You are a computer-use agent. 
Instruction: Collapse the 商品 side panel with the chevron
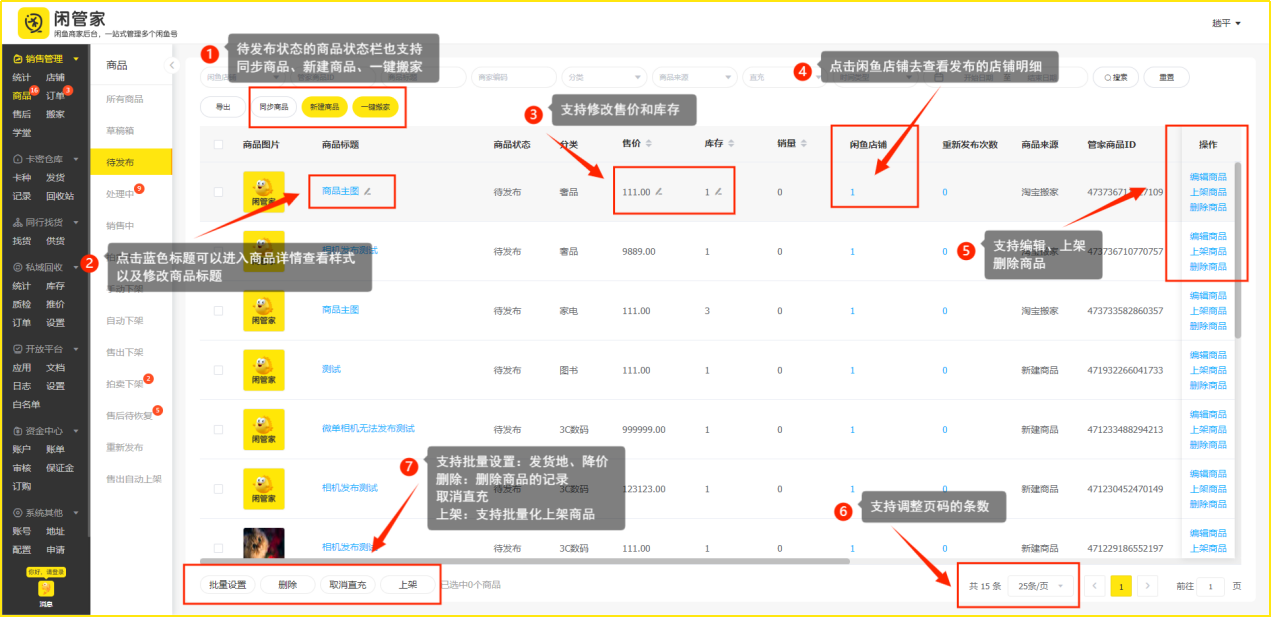coord(171,65)
